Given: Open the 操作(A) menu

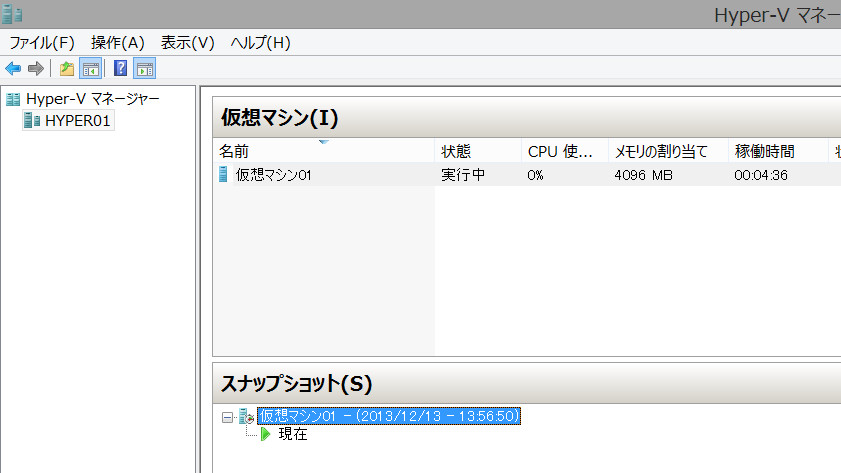Looking at the screenshot, I should coord(118,43).
